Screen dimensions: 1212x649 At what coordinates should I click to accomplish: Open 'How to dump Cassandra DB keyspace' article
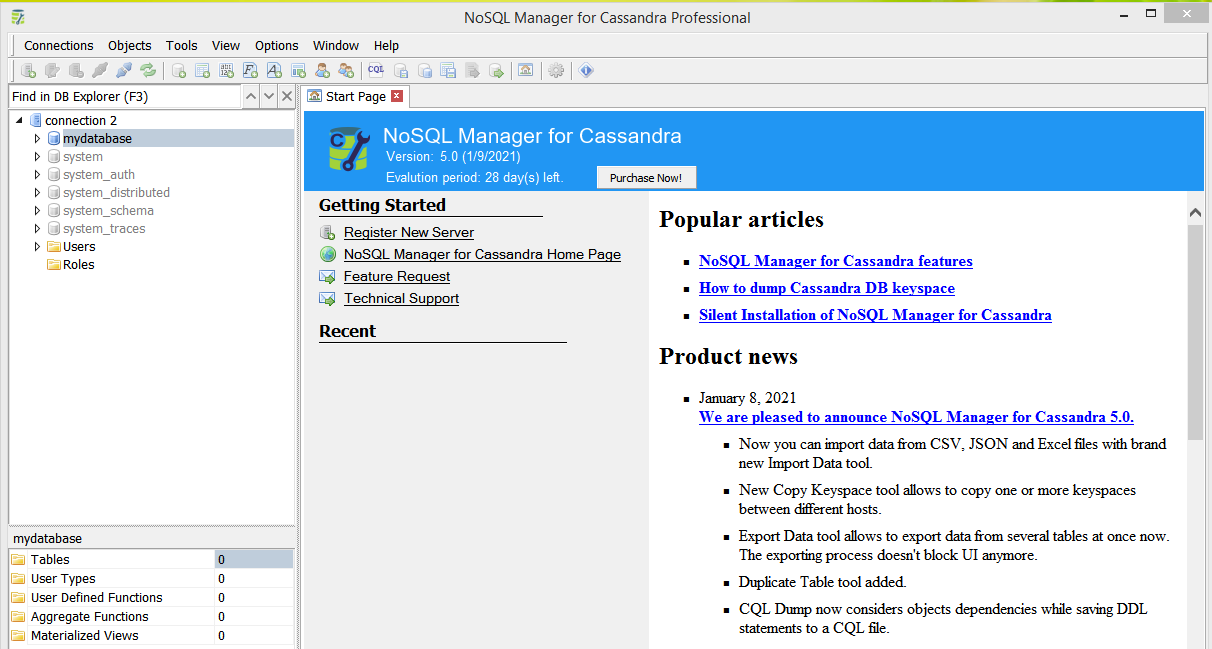click(827, 288)
